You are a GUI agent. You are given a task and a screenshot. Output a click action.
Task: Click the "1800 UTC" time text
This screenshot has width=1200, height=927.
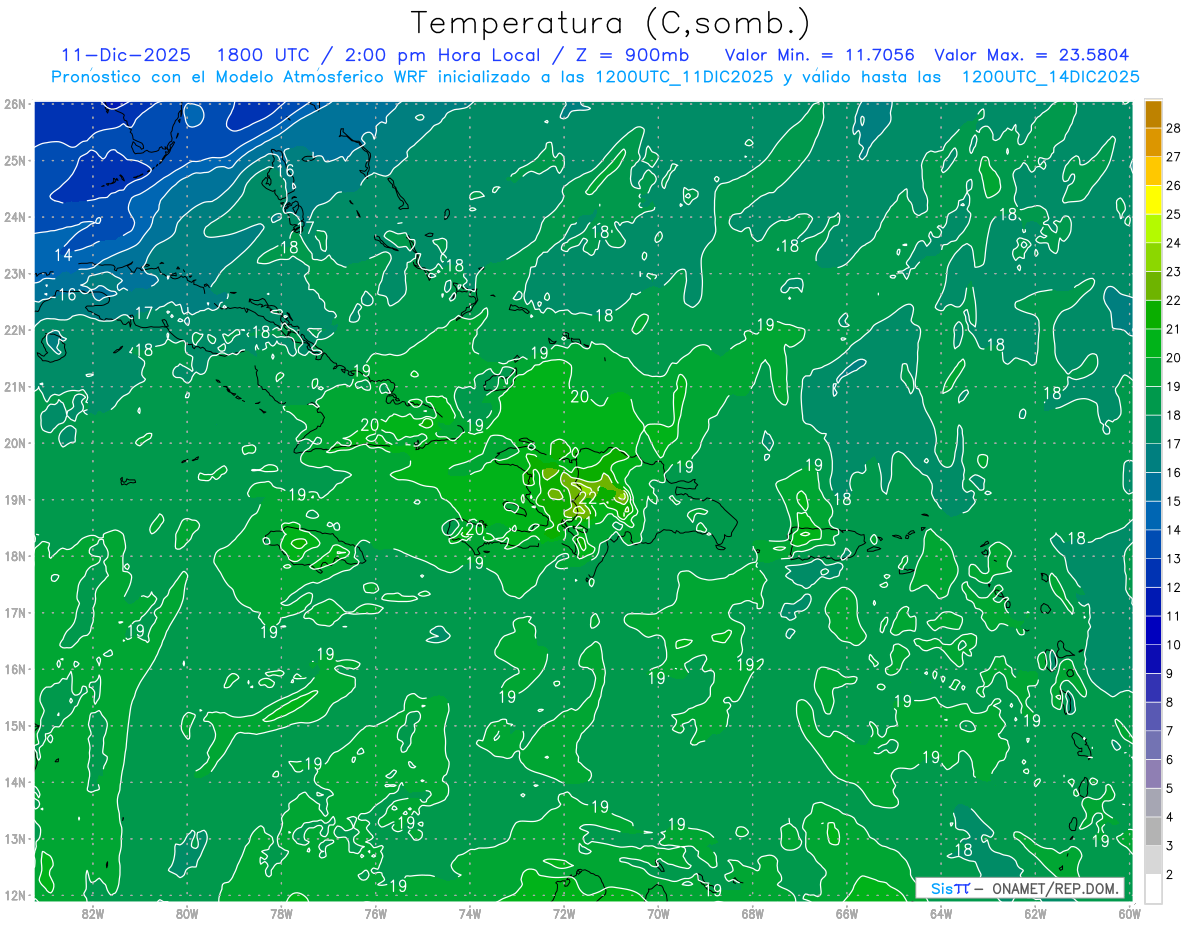point(263,55)
